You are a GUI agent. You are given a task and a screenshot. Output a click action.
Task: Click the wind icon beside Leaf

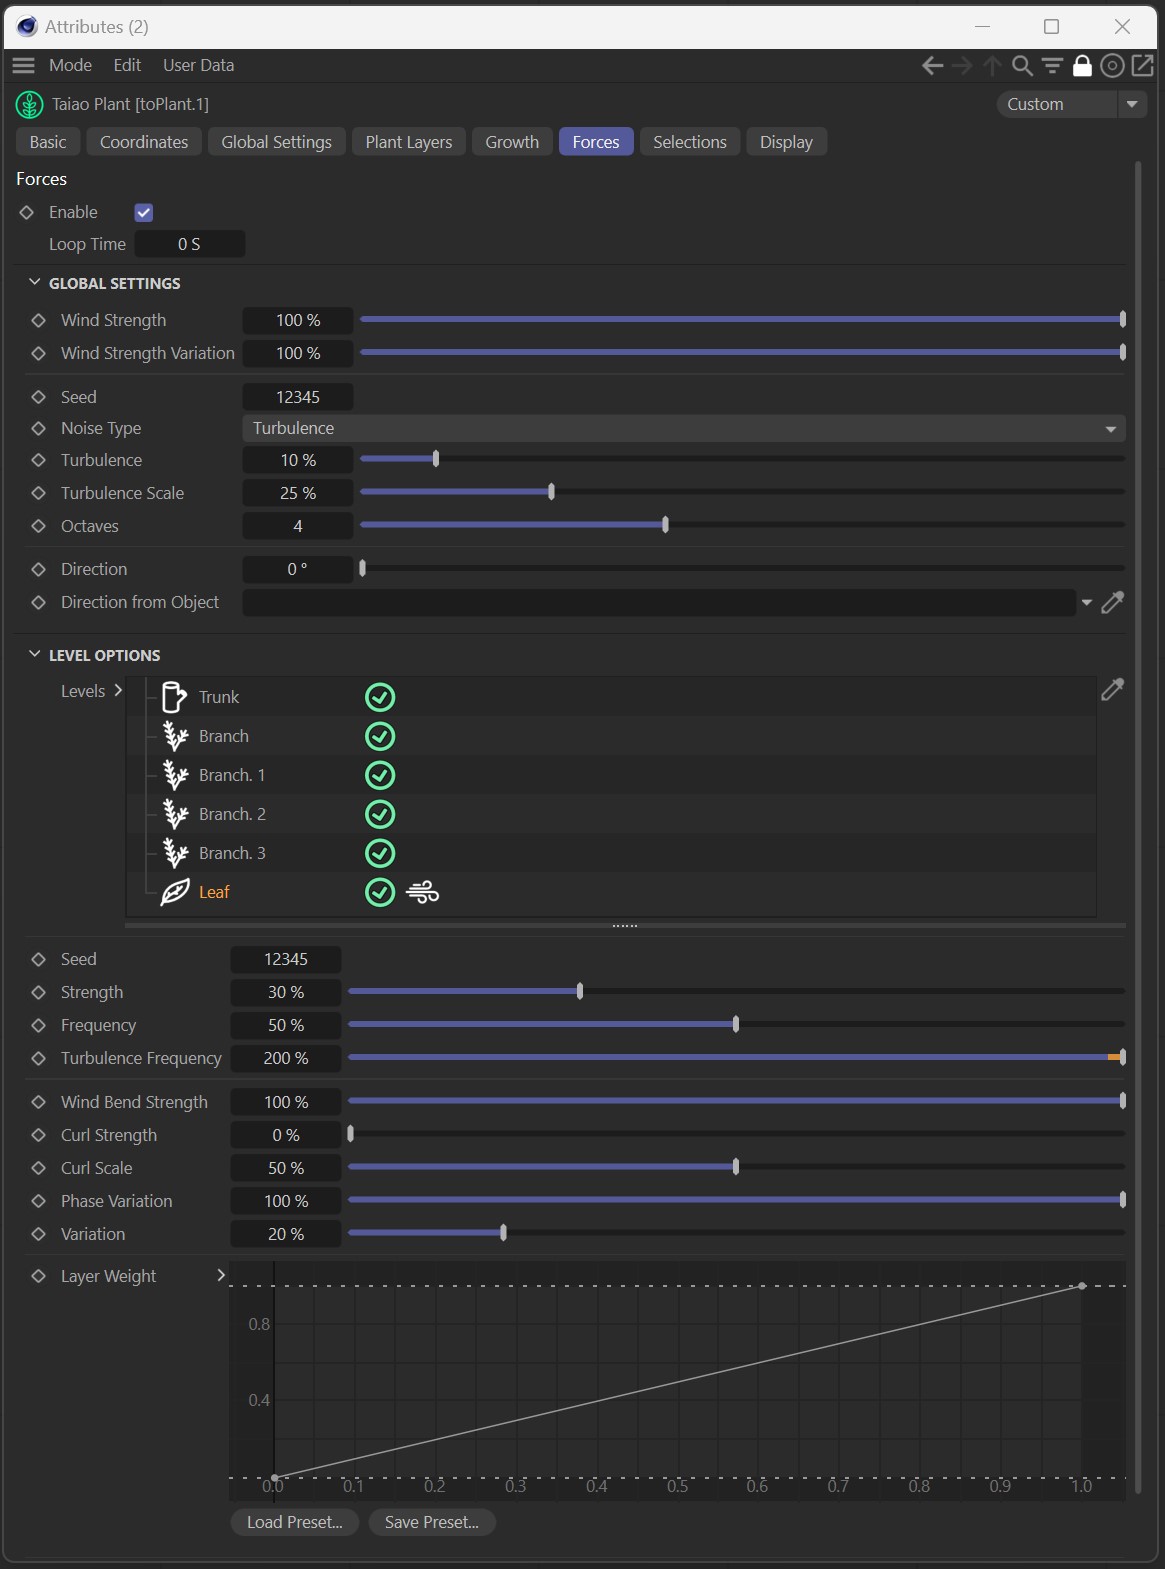(423, 892)
